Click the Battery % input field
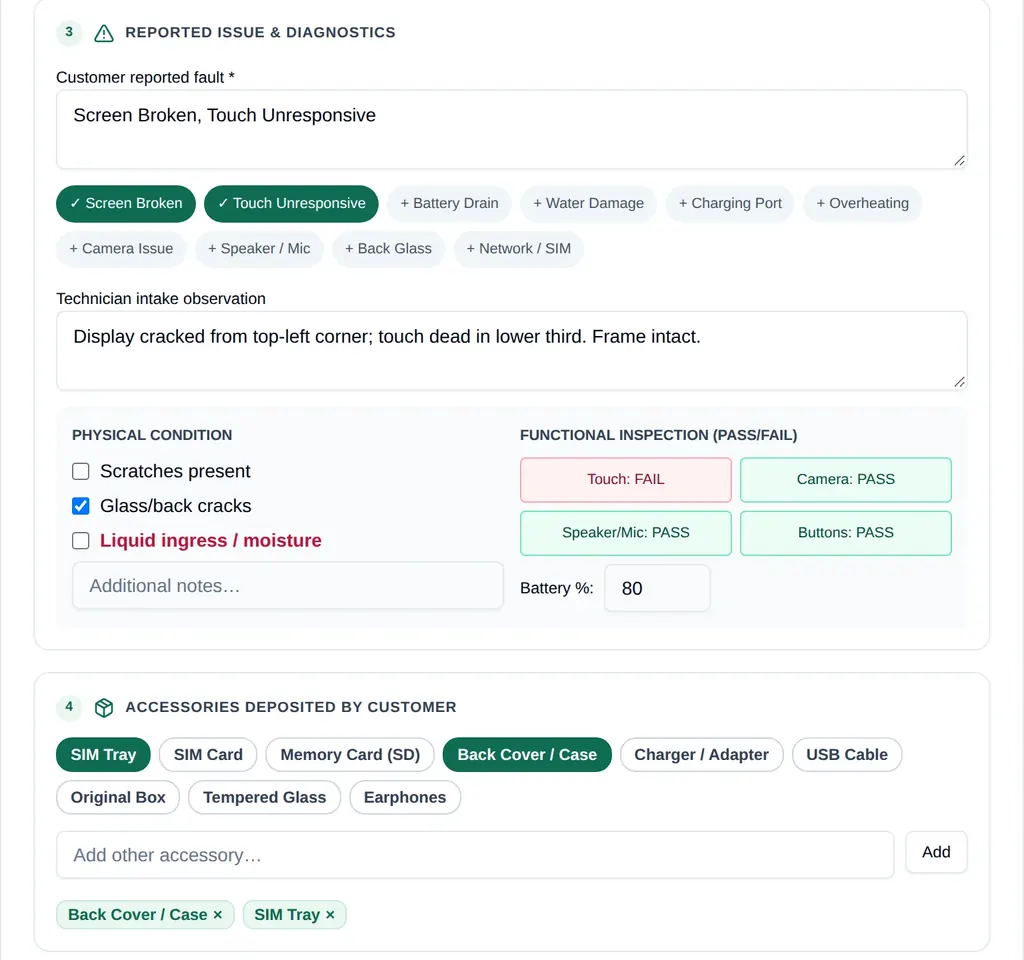This screenshot has width=1024, height=960. [657, 588]
